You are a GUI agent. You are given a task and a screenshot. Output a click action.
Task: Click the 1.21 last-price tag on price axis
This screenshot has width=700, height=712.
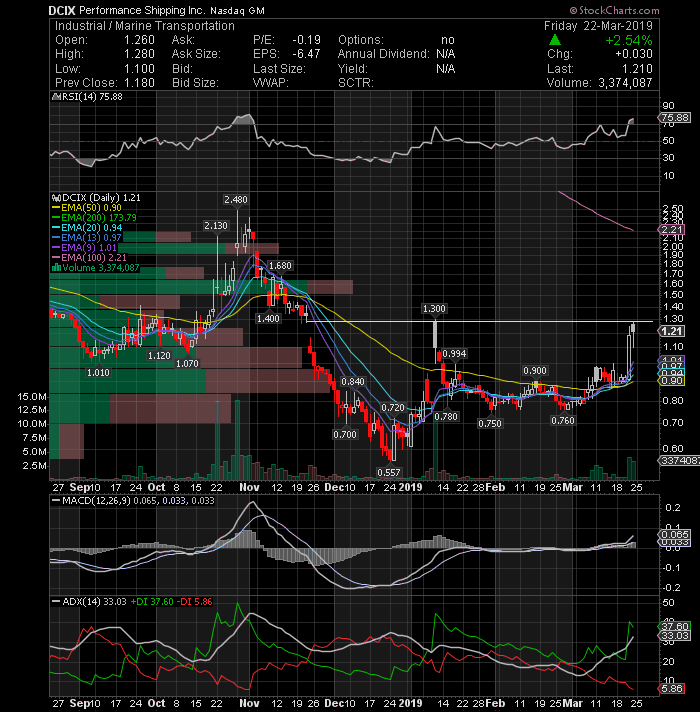(672, 331)
